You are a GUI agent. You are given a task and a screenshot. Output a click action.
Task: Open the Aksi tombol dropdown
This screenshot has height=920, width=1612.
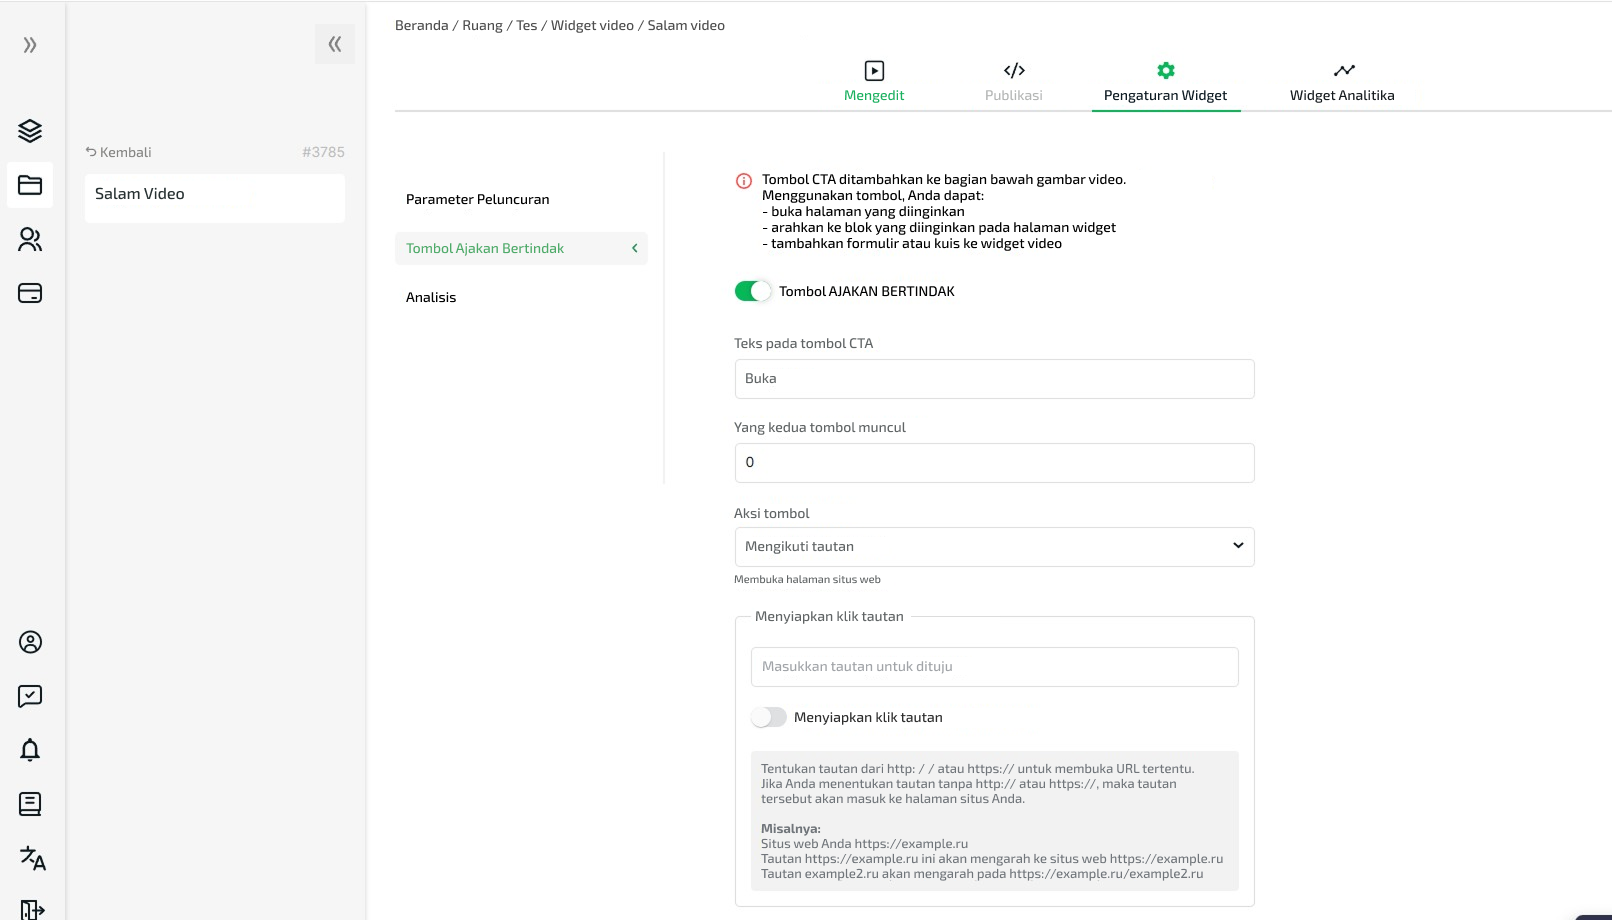tap(994, 547)
